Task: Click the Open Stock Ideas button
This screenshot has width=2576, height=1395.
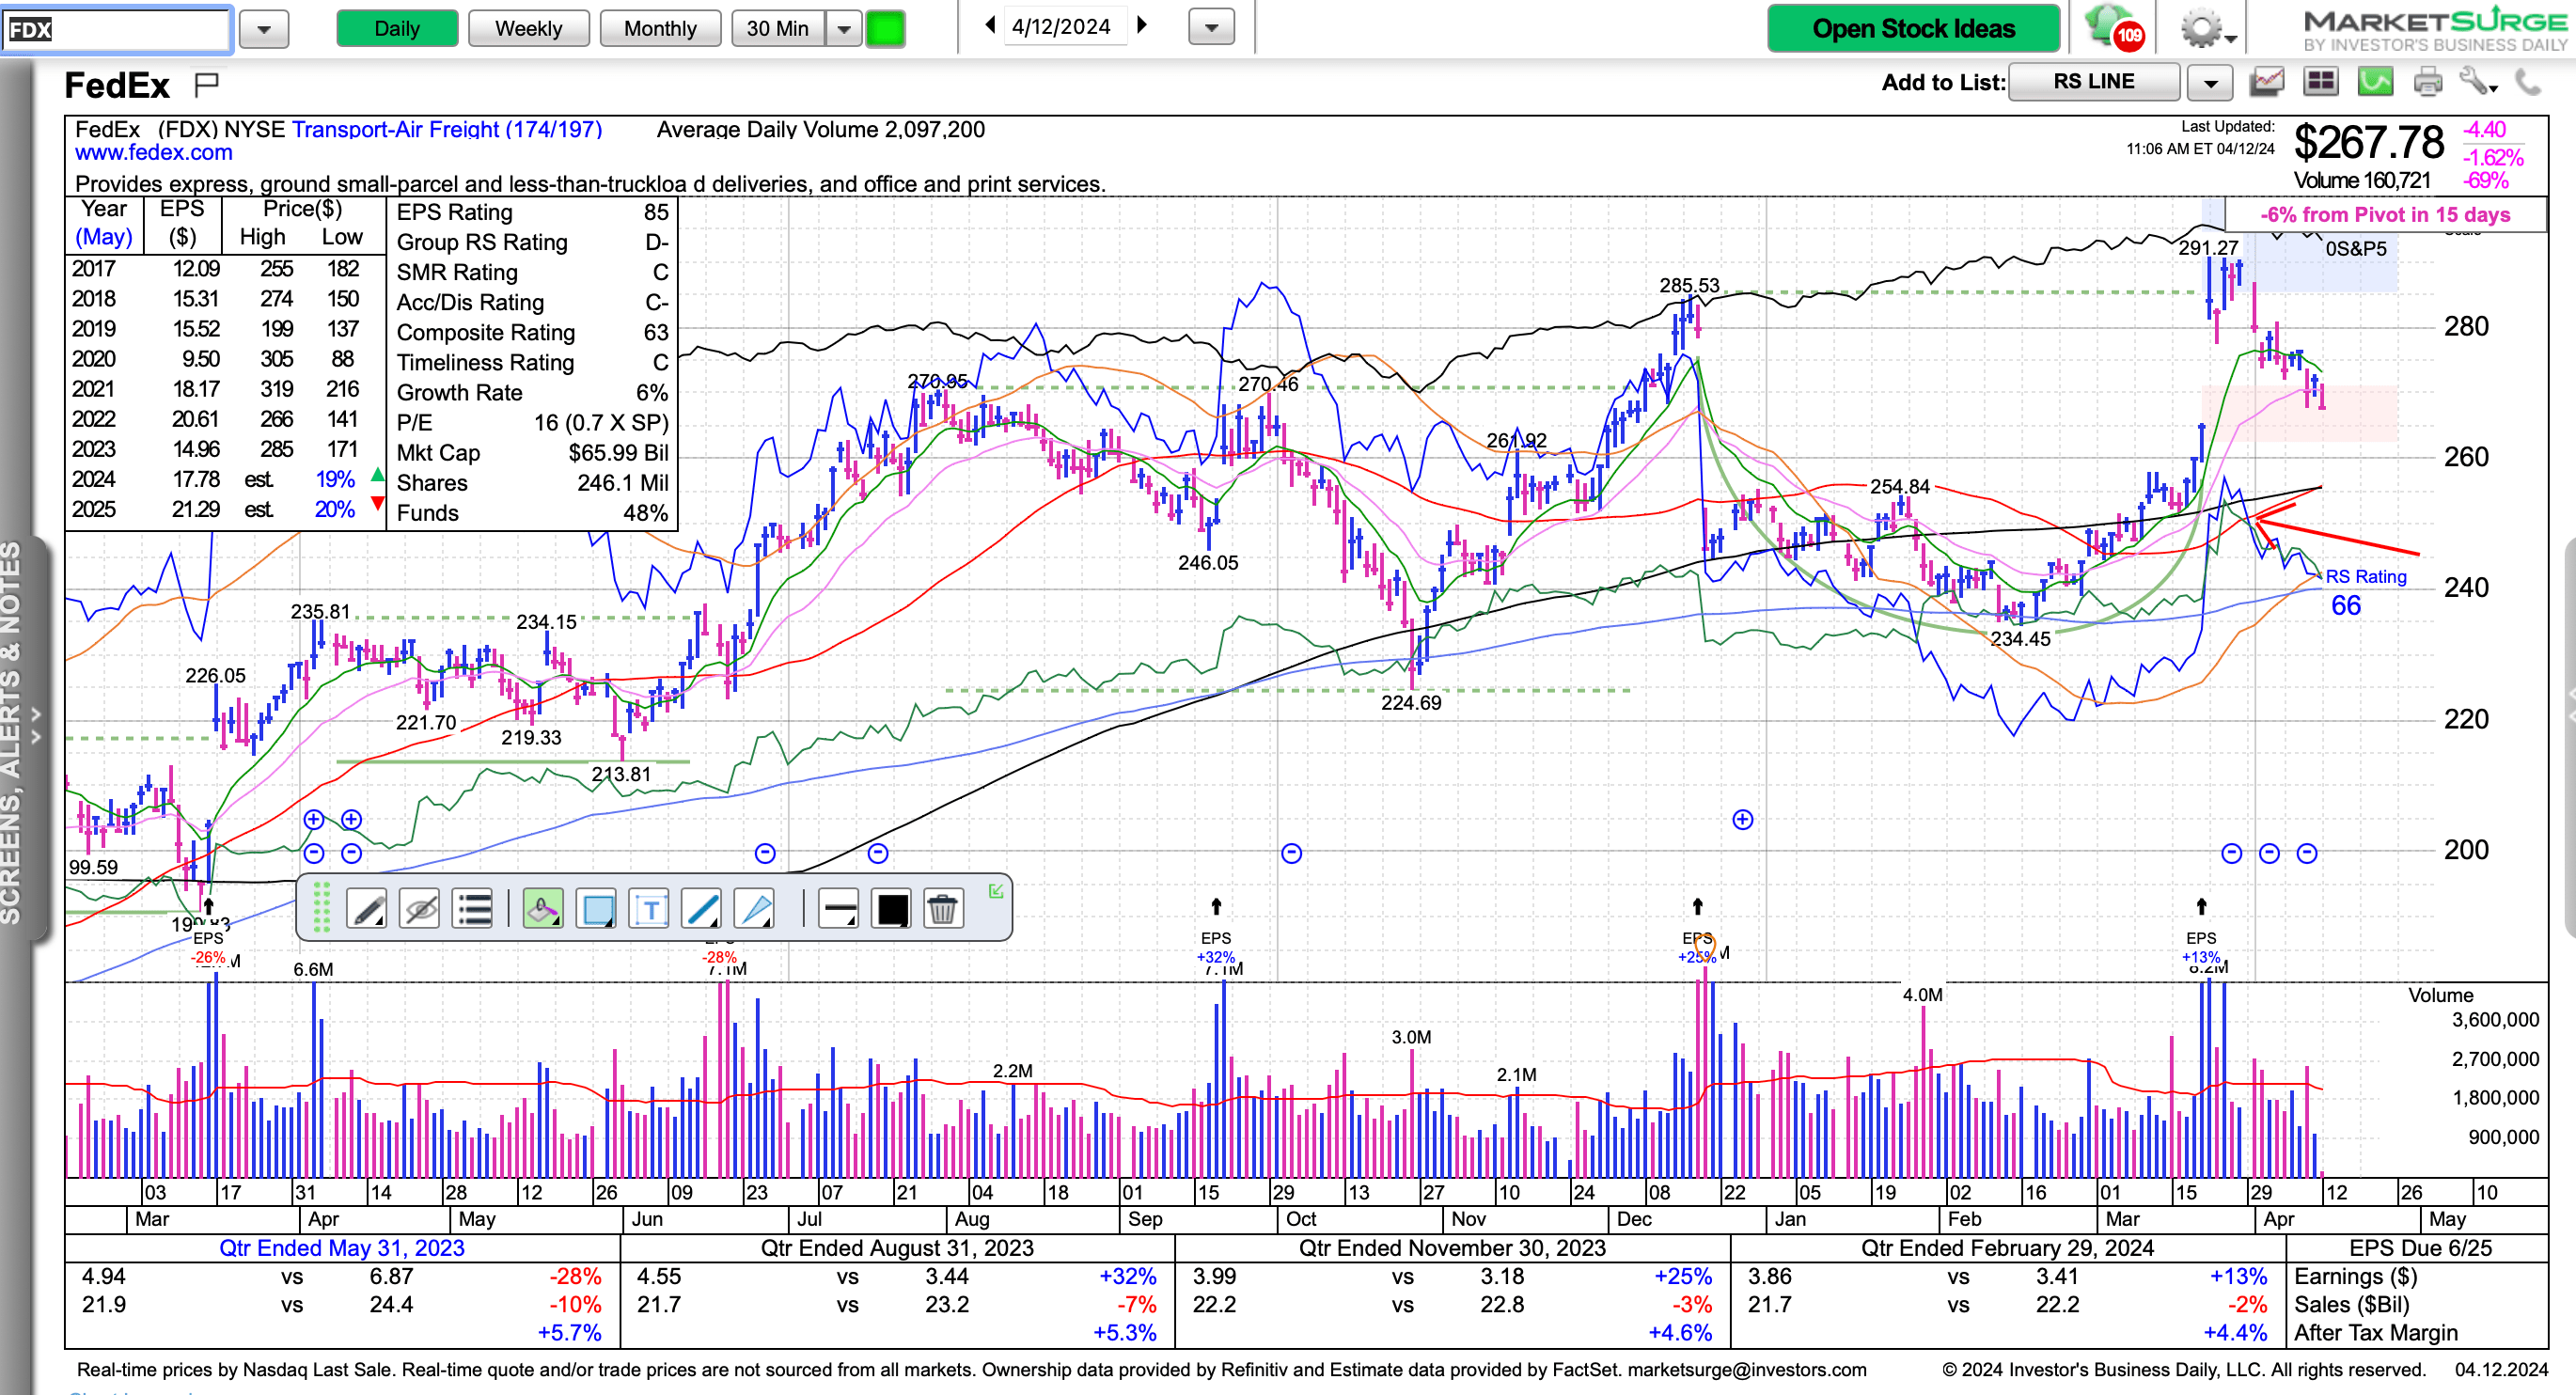Action: 1913,28
